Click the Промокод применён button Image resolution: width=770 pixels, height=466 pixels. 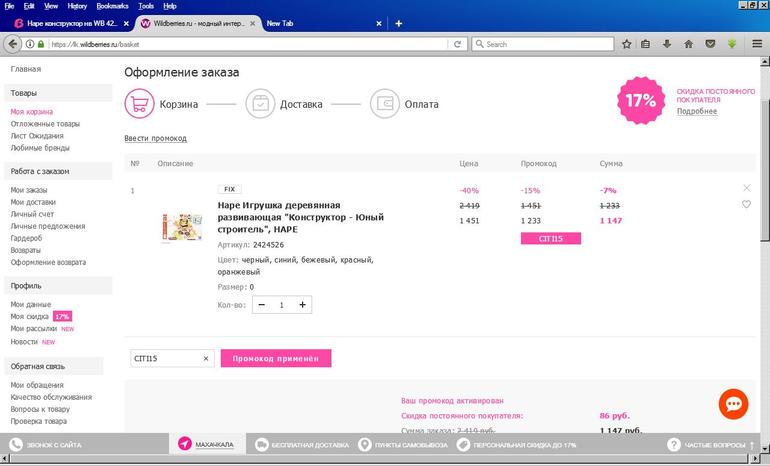pyautogui.click(x=275, y=358)
